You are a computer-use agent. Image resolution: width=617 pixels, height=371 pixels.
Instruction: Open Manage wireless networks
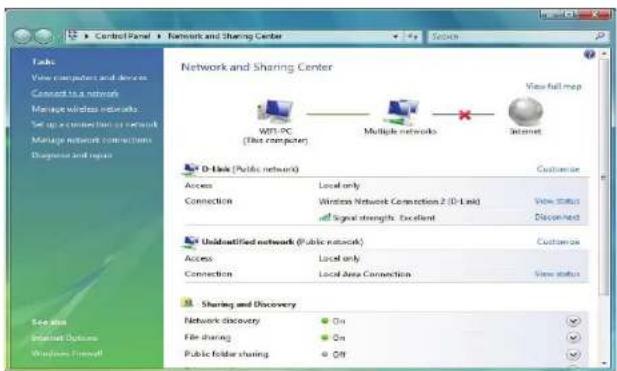(85, 109)
